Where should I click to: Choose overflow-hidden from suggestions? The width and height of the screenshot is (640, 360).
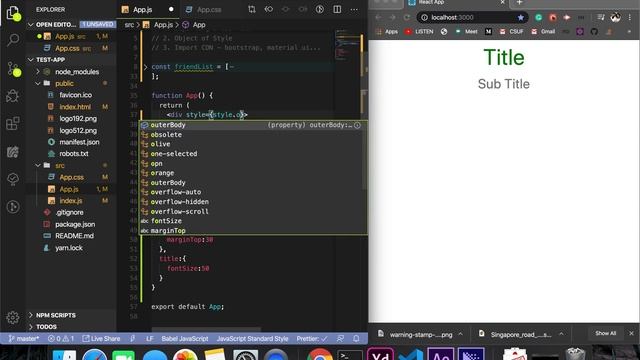click(253, 202)
